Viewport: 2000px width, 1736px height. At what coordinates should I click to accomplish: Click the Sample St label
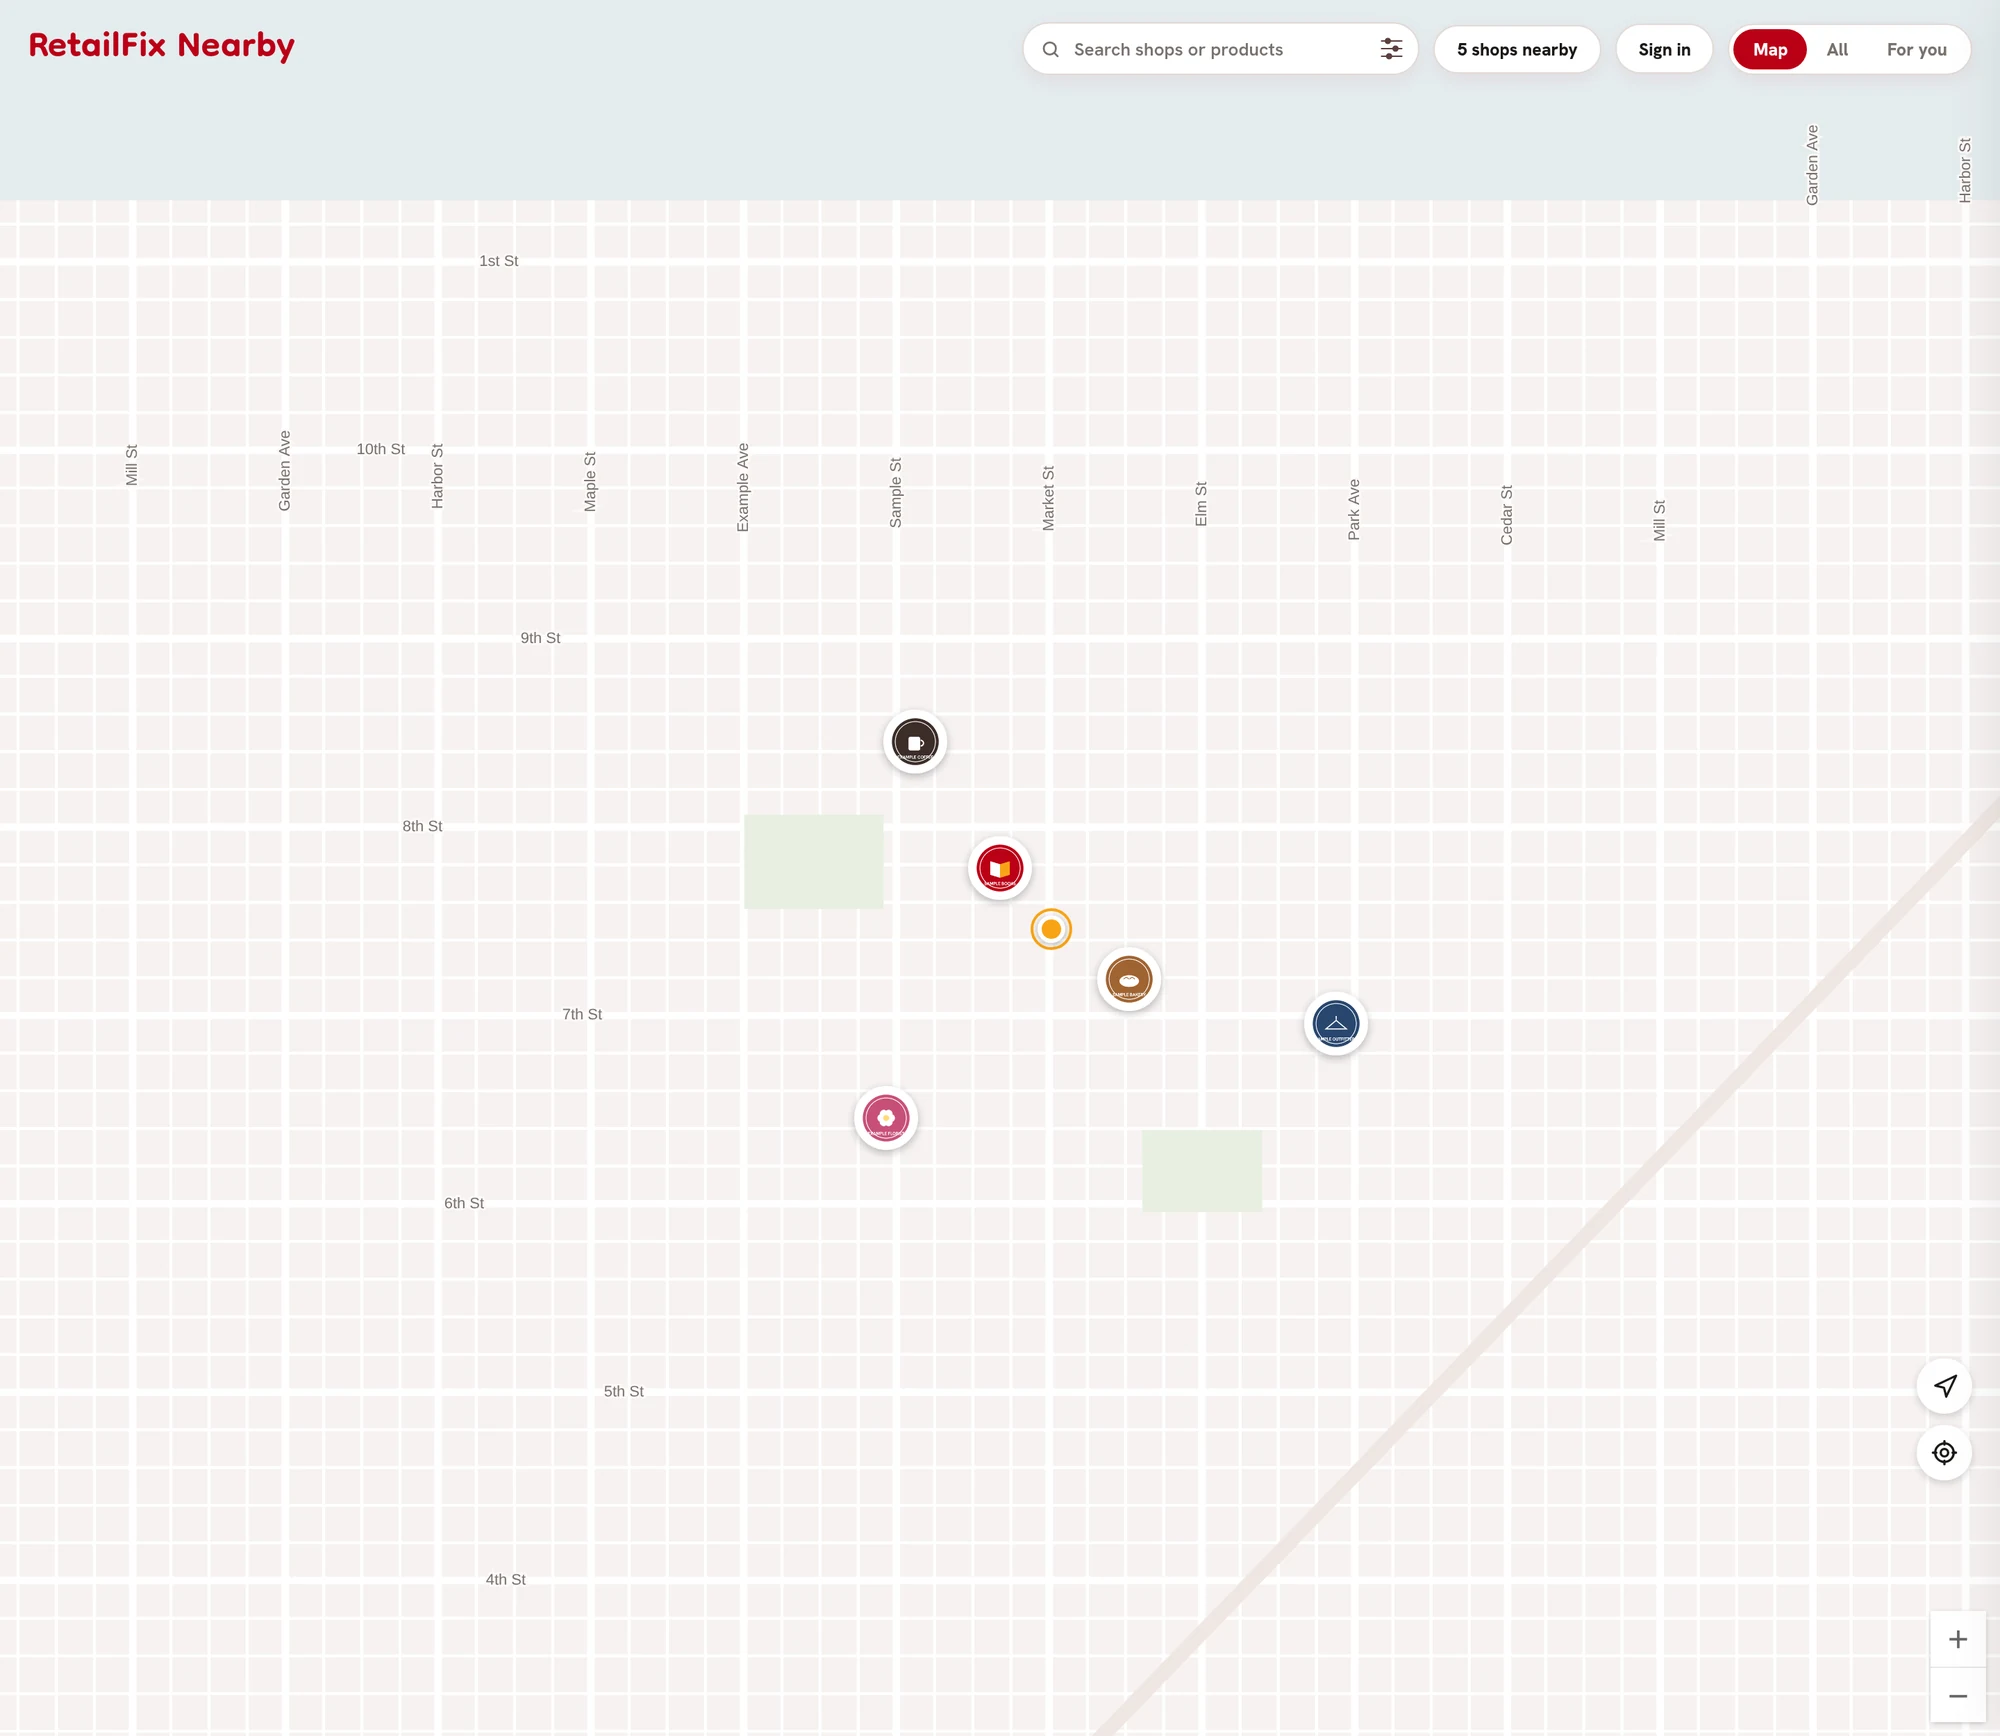896,493
